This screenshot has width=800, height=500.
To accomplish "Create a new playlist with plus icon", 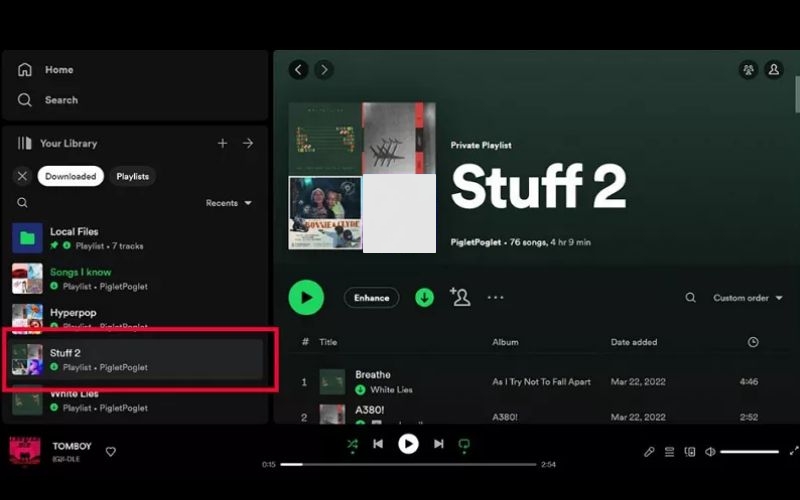I will coord(222,143).
